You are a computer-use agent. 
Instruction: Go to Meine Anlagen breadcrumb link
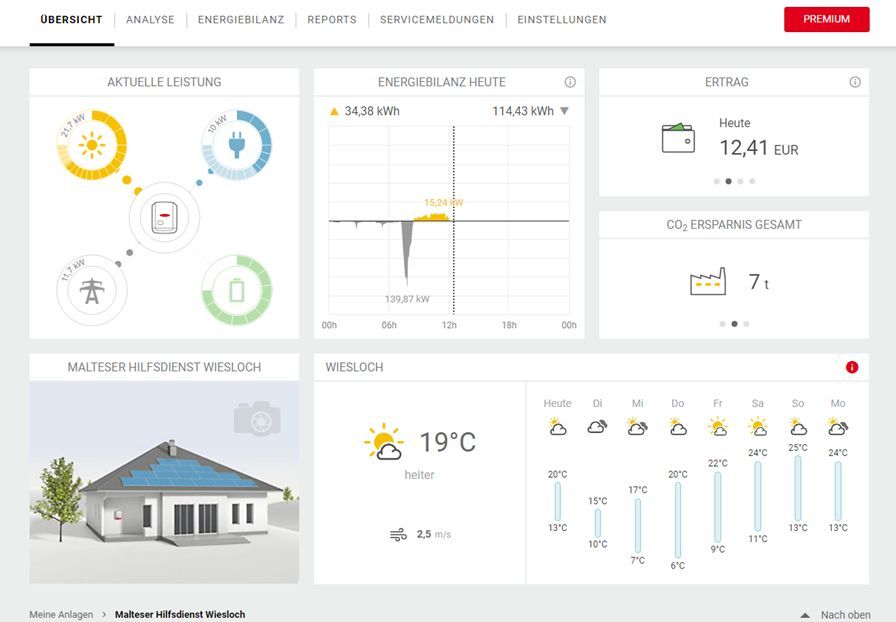point(61,614)
